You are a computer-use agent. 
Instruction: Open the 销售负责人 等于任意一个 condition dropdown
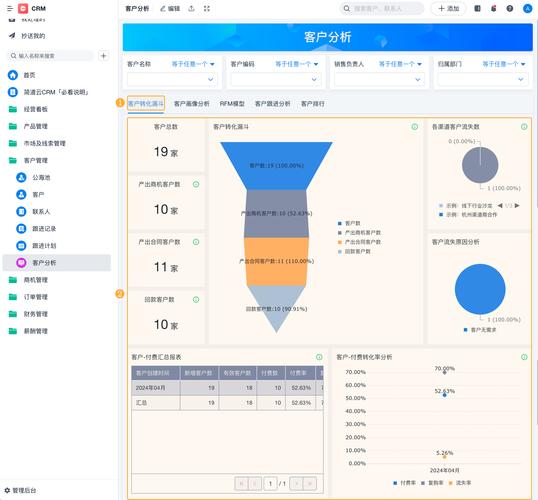point(400,64)
